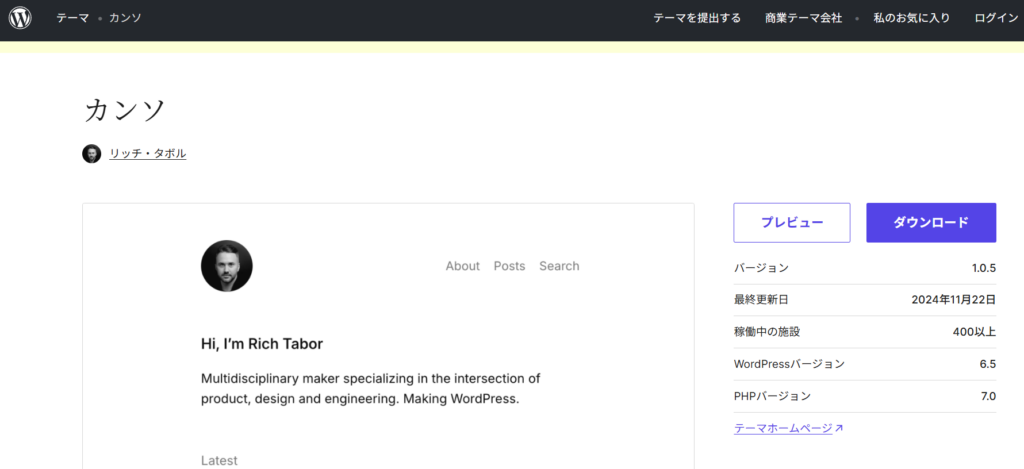The image size is (1024, 469).
Task: Click the PHPバージョン label
Action: pyautogui.click(x=773, y=396)
